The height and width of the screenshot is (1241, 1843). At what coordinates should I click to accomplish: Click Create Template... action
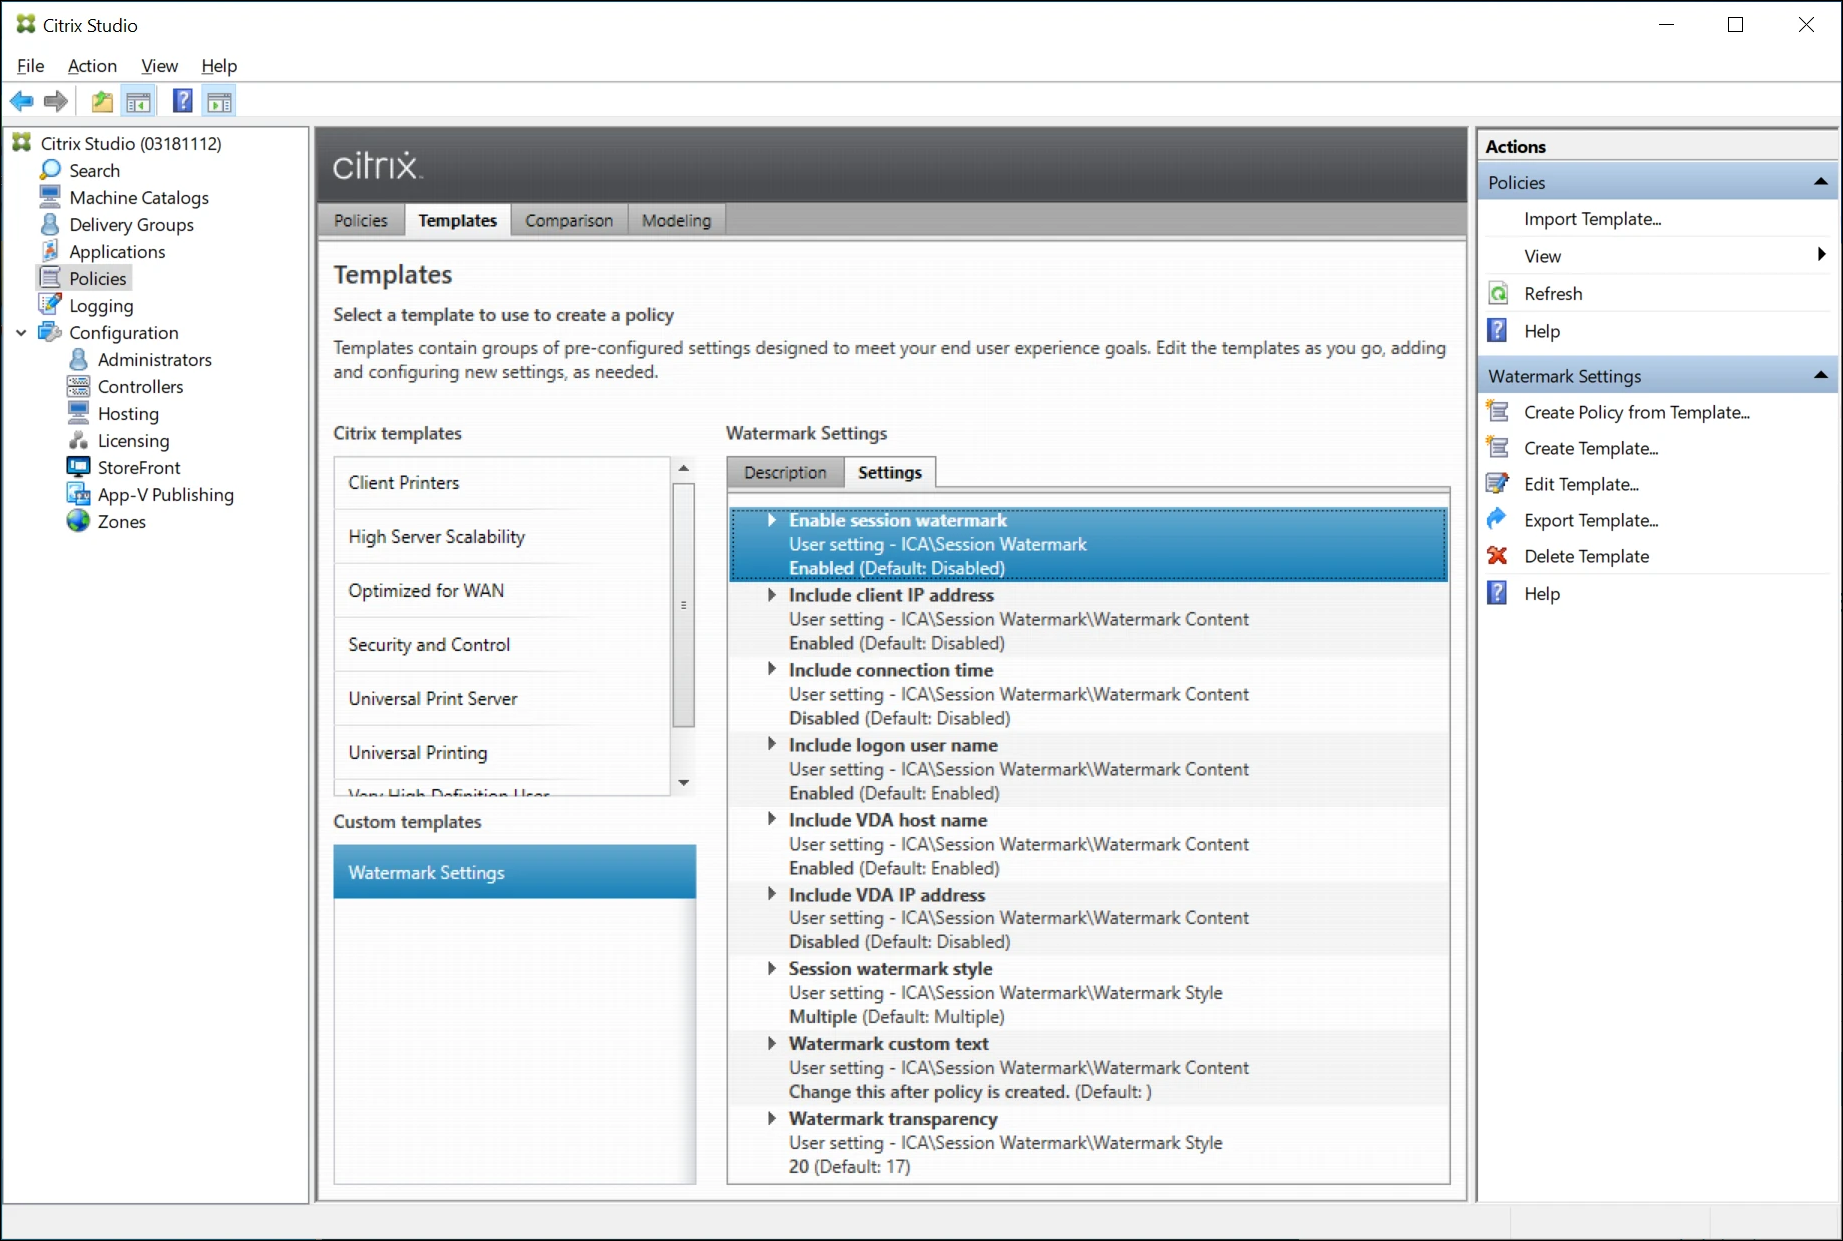tap(1591, 448)
